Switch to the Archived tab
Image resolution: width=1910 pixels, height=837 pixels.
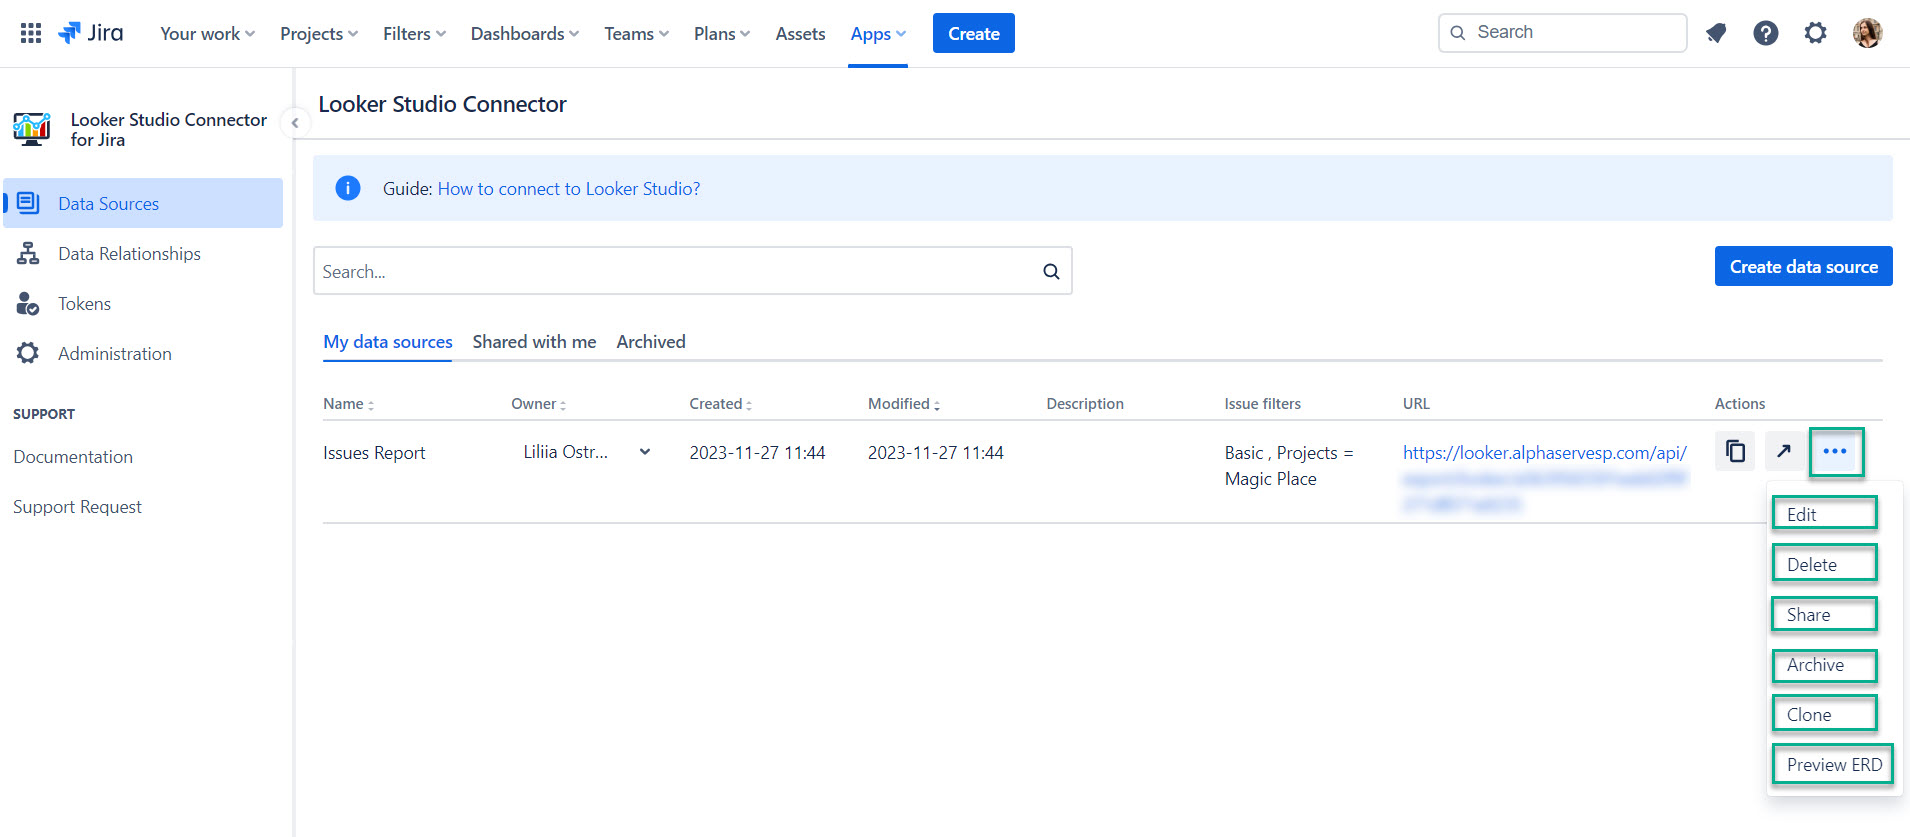point(651,342)
